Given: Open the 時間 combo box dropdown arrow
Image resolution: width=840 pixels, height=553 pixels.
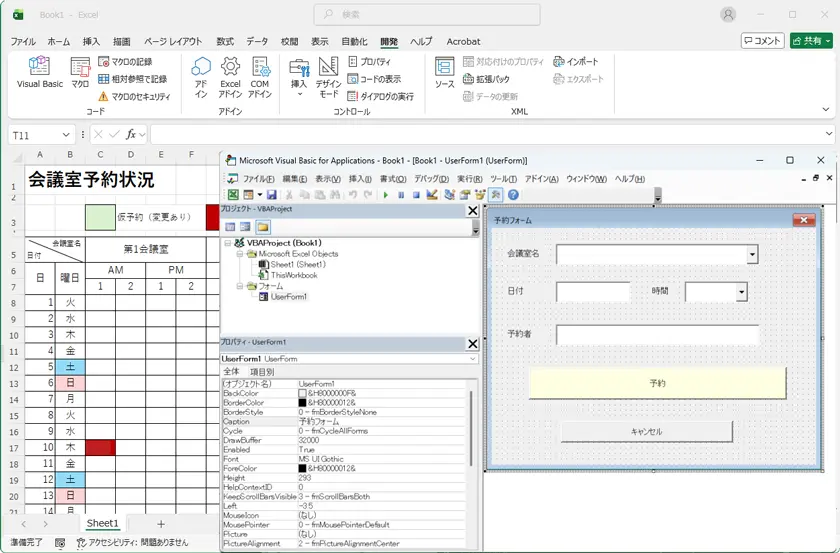Looking at the screenshot, I should [x=741, y=292].
